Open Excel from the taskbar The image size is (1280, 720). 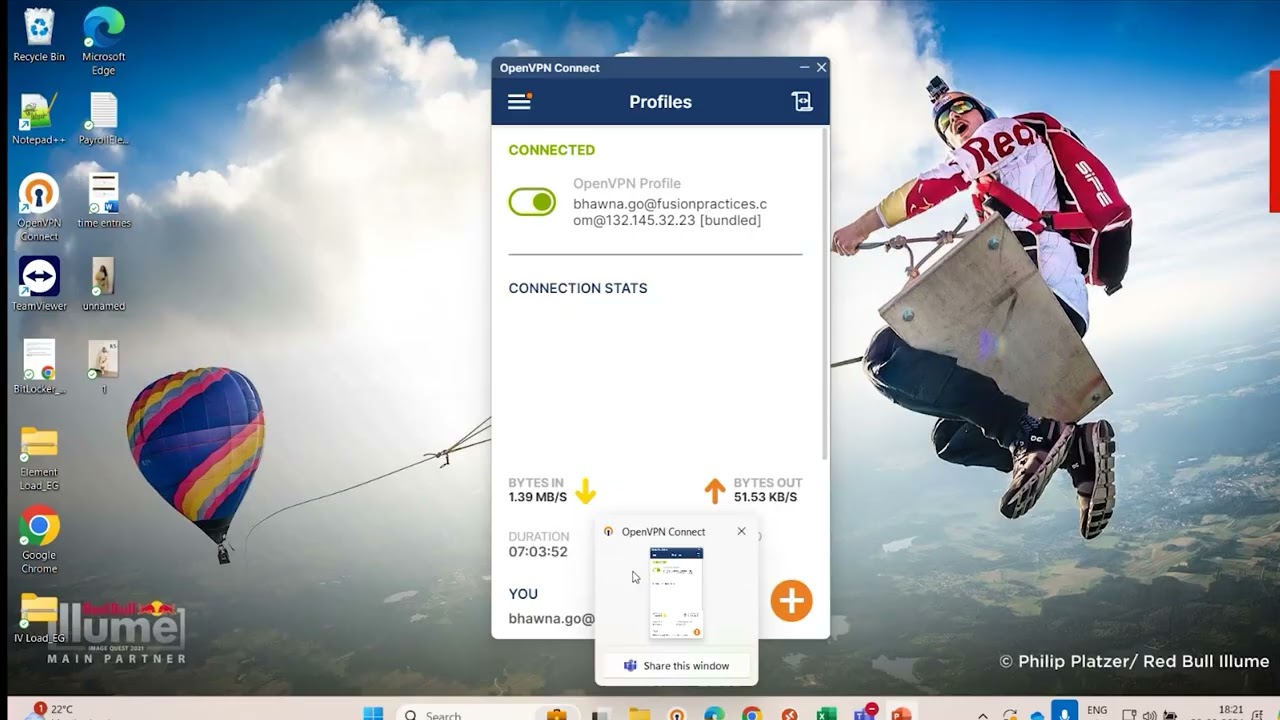[x=826, y=714]
